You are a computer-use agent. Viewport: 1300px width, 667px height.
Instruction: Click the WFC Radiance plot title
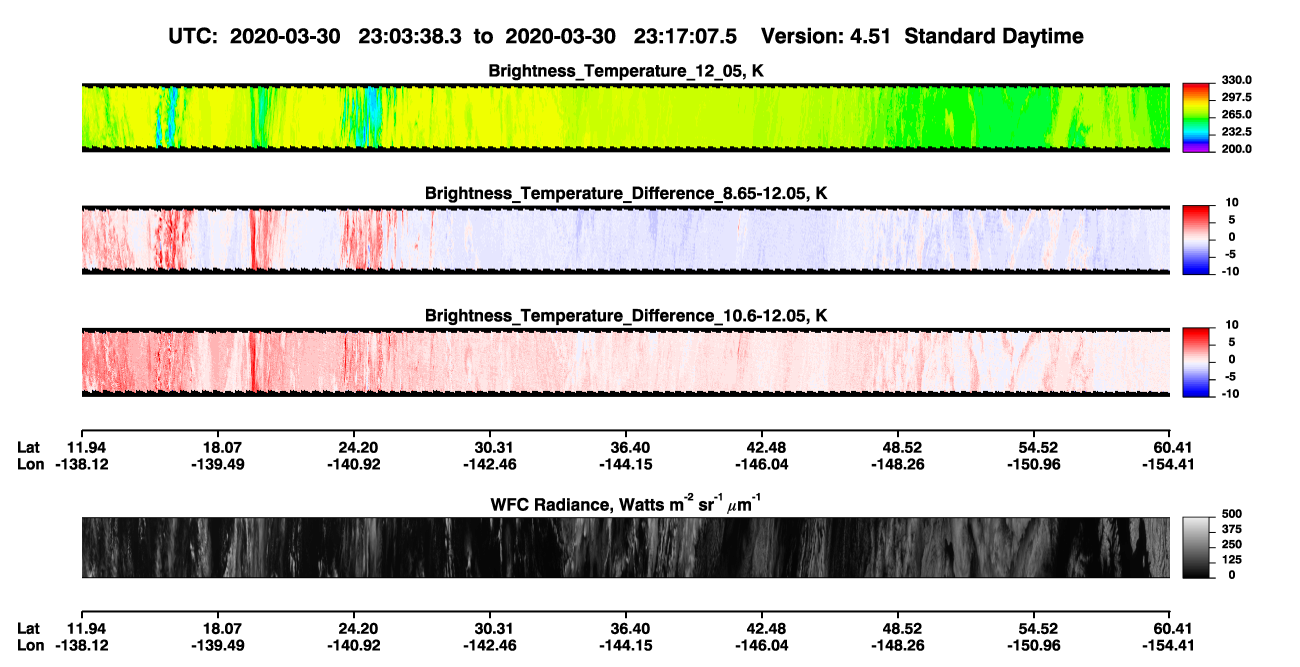[627, 505]
